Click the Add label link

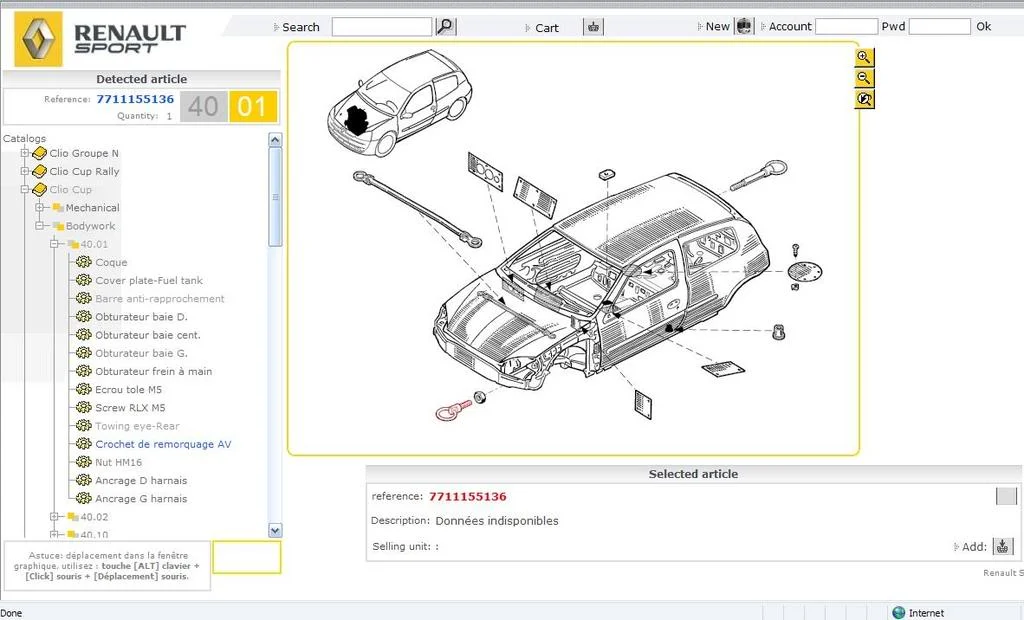pos(974,546)
